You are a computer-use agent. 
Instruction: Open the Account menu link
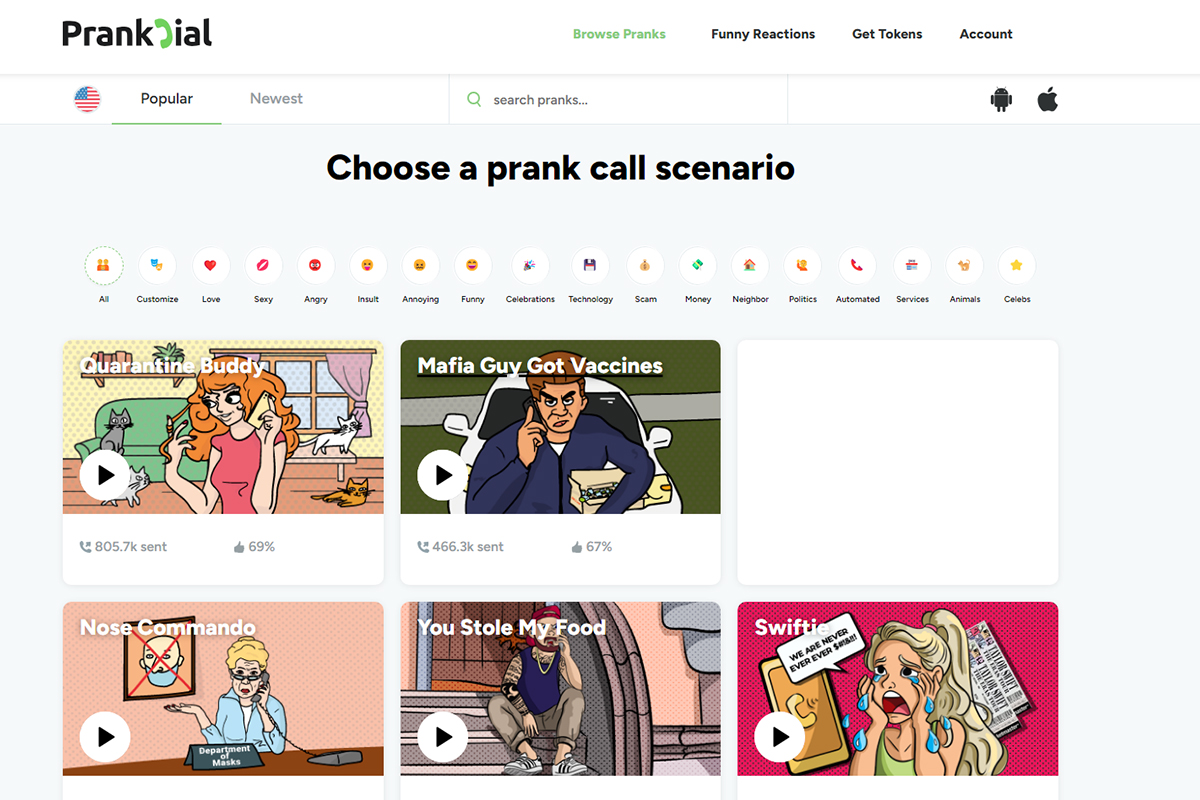pyautogui.click(x=986, y=34)
